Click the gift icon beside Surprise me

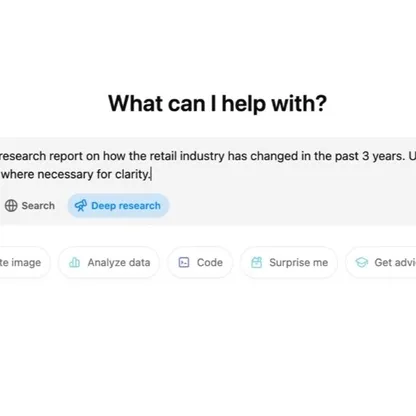tap(256, 263)
